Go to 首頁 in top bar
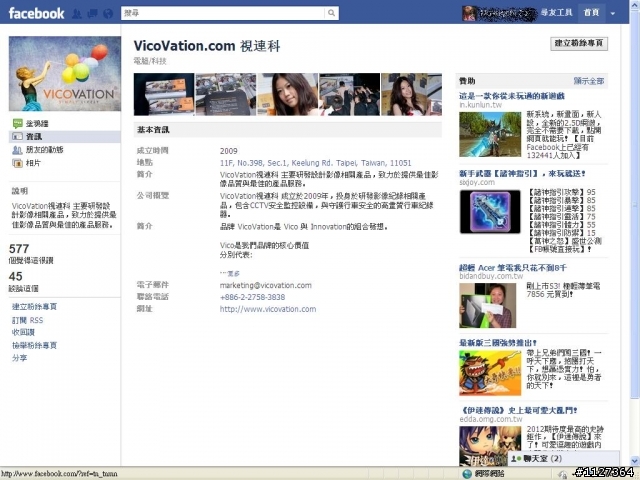Screen dimensions: 640x480 pyautogui.click(x=591, y=13)
